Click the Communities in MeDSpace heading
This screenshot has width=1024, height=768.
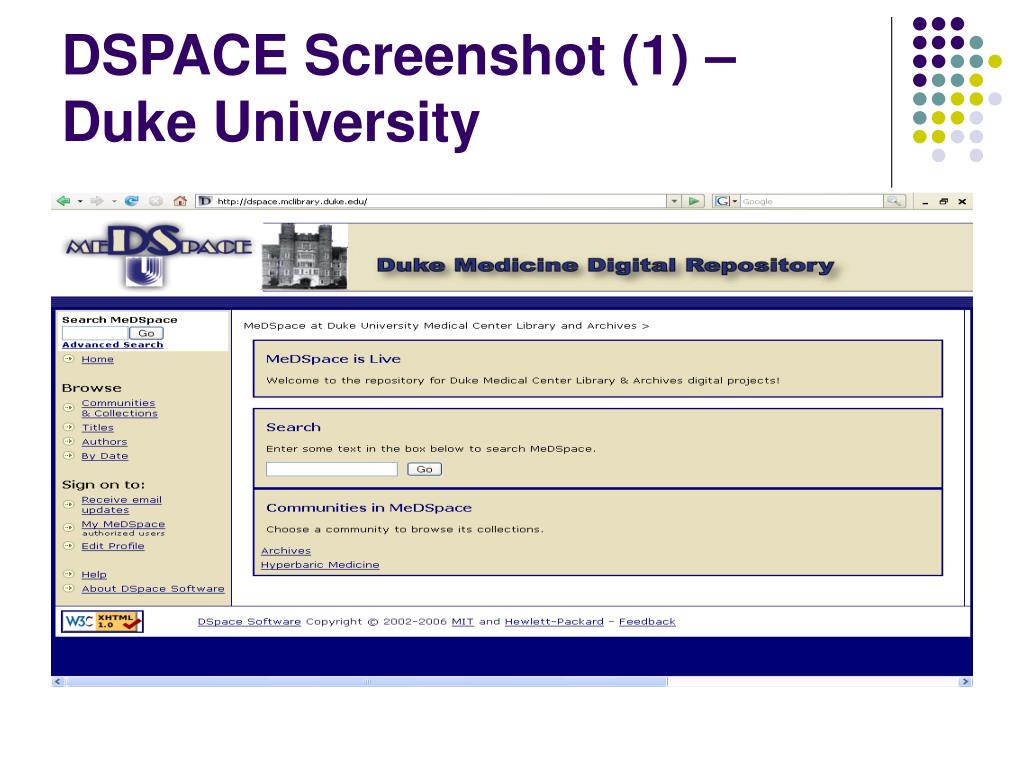coord(369,508)
